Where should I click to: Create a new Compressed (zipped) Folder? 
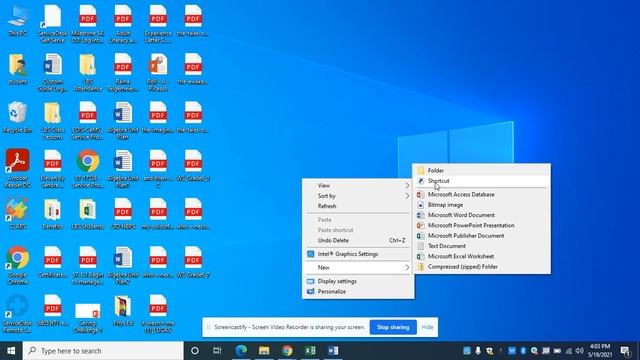tap(481, 267)
